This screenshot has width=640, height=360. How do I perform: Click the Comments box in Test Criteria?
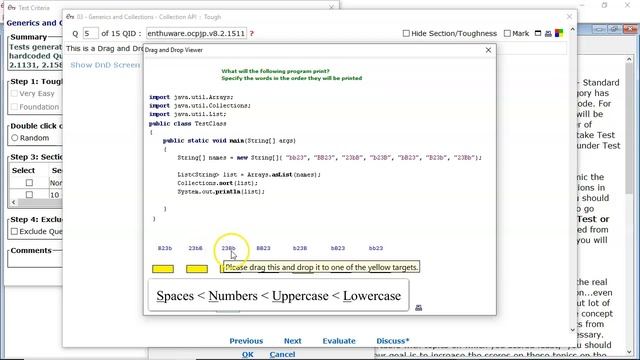pyautogui.click(x=35, y=261)
